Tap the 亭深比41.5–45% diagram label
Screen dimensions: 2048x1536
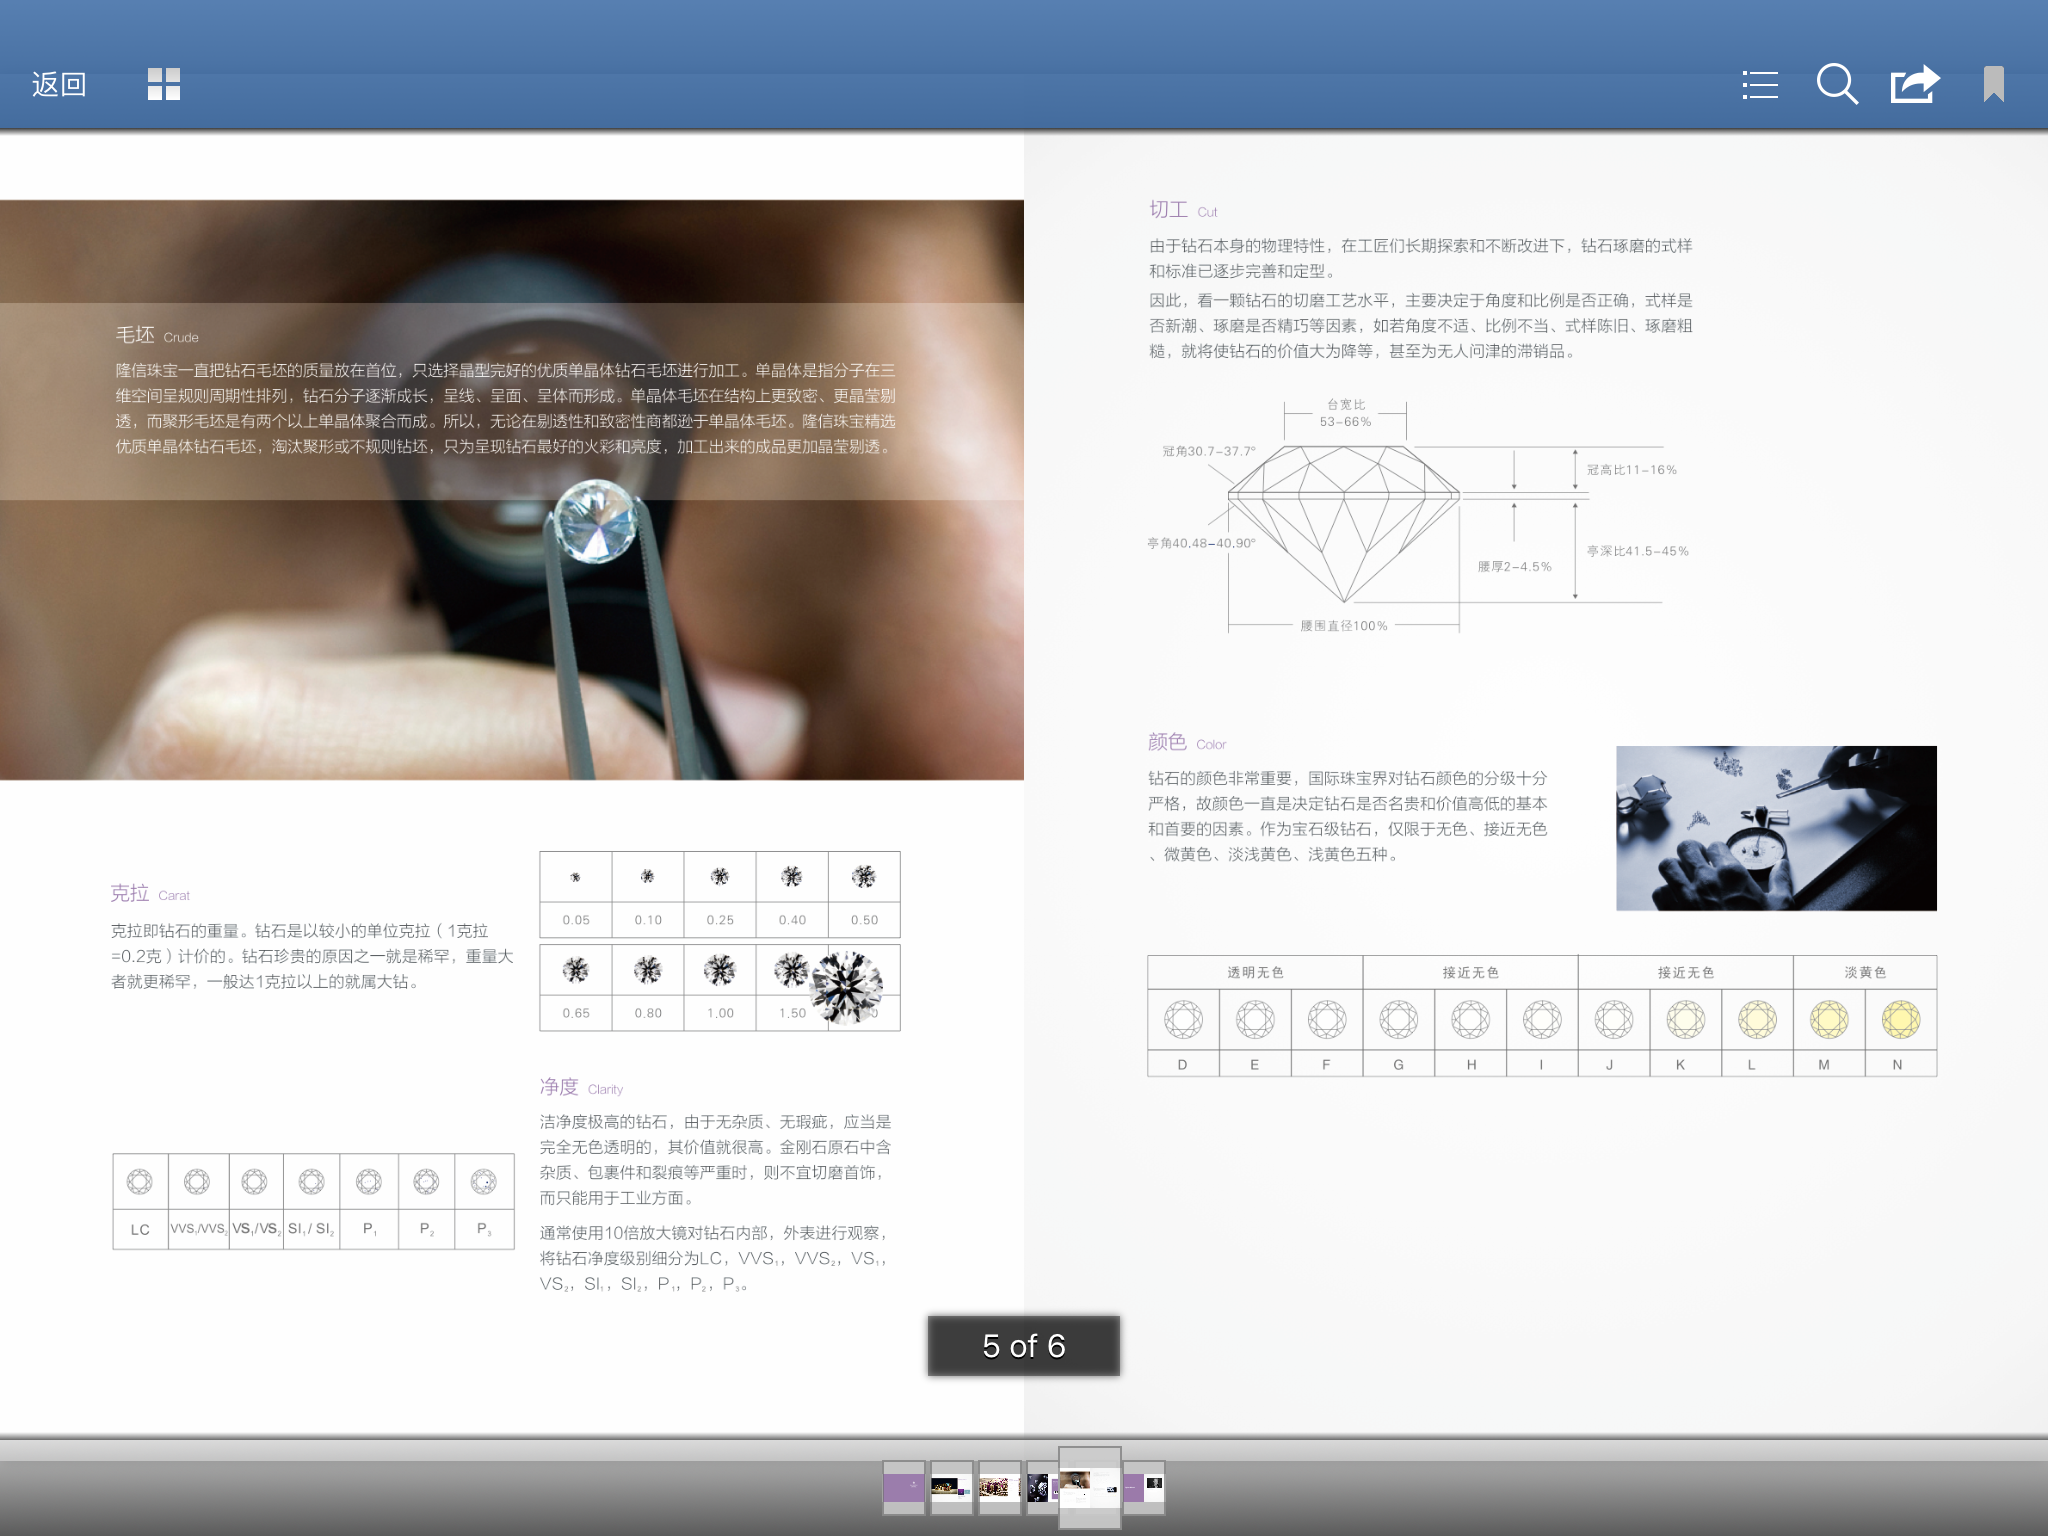[x=1637, y=551]
